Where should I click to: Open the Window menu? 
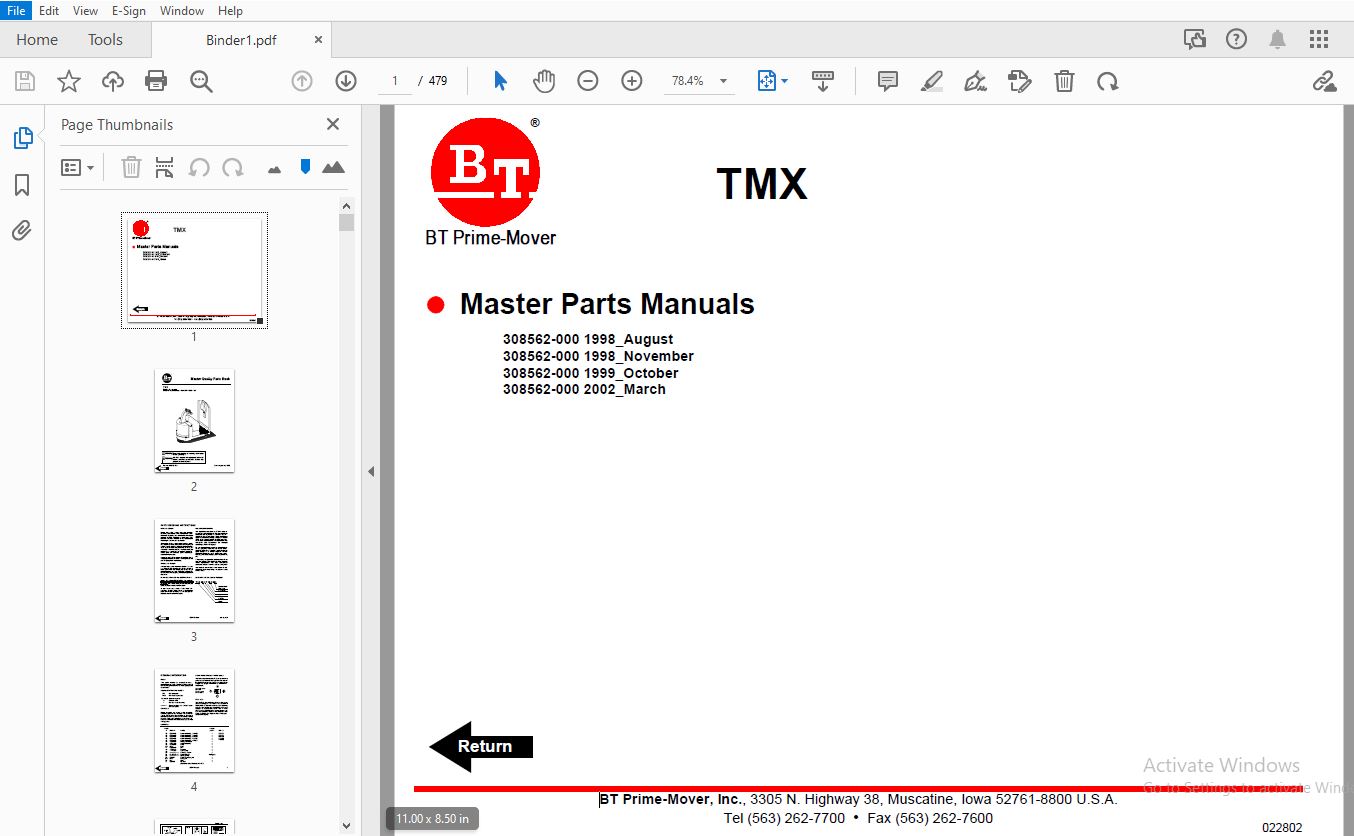click(x=182, y=10)
